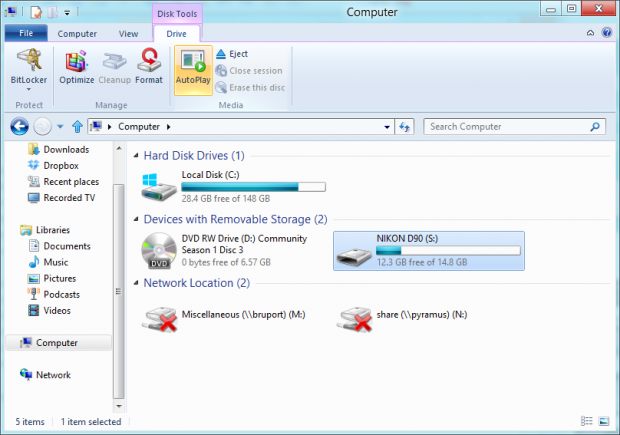Click the system menu icon in title bar
The image size is (620, 435).
pyautogui.click(x=10, y=12)
